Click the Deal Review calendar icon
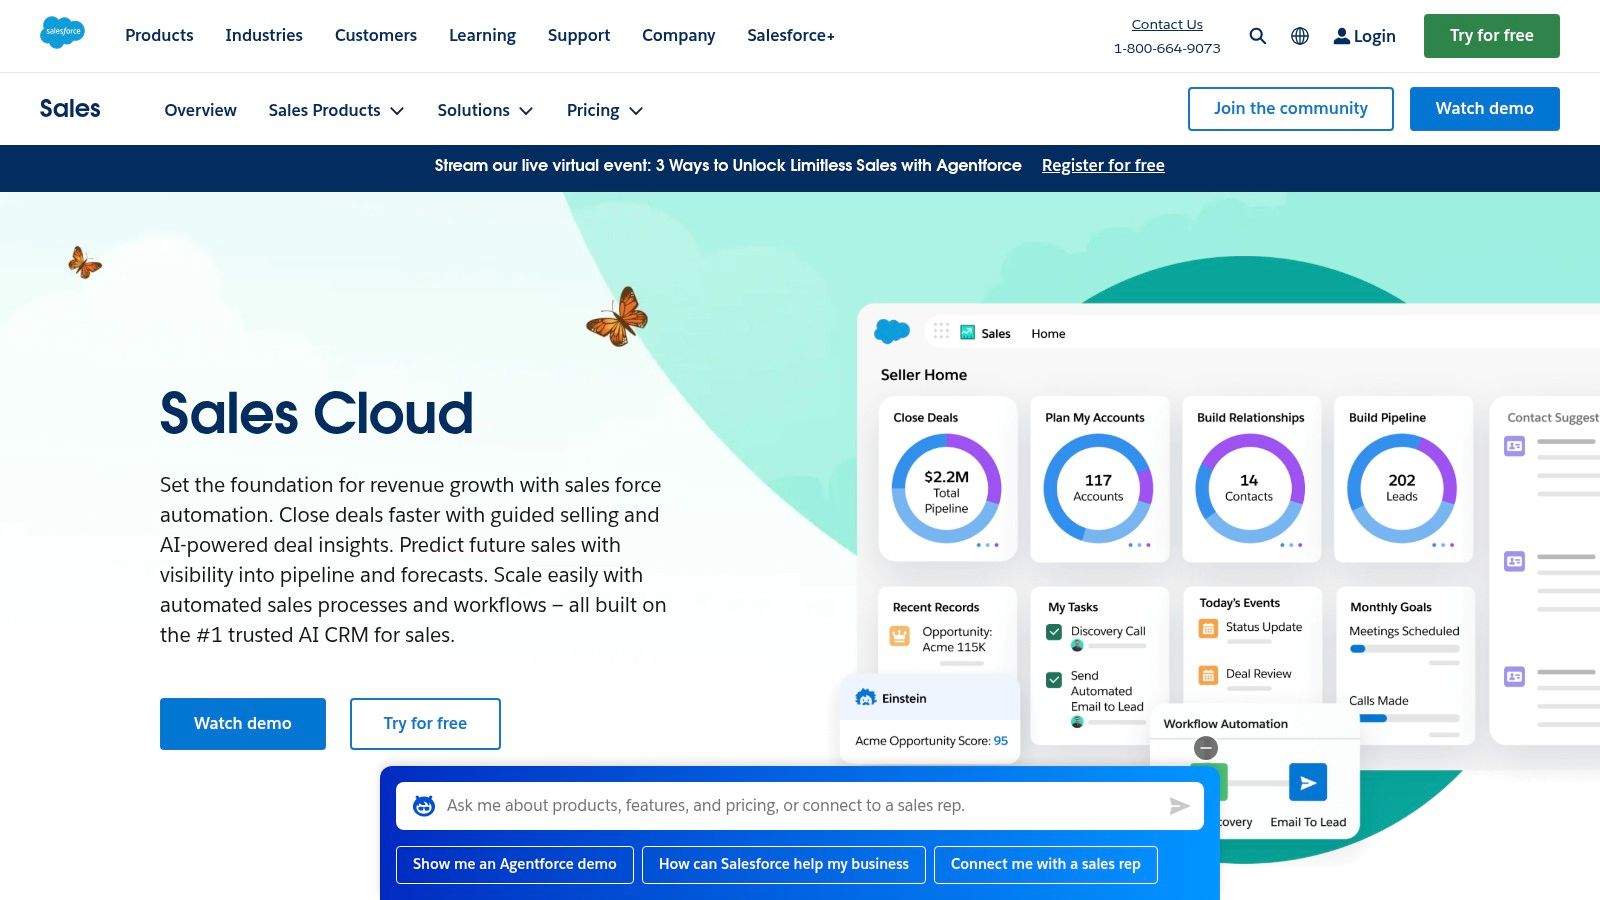Screen dimensions: 1600x900 [x=1208, y=675]
